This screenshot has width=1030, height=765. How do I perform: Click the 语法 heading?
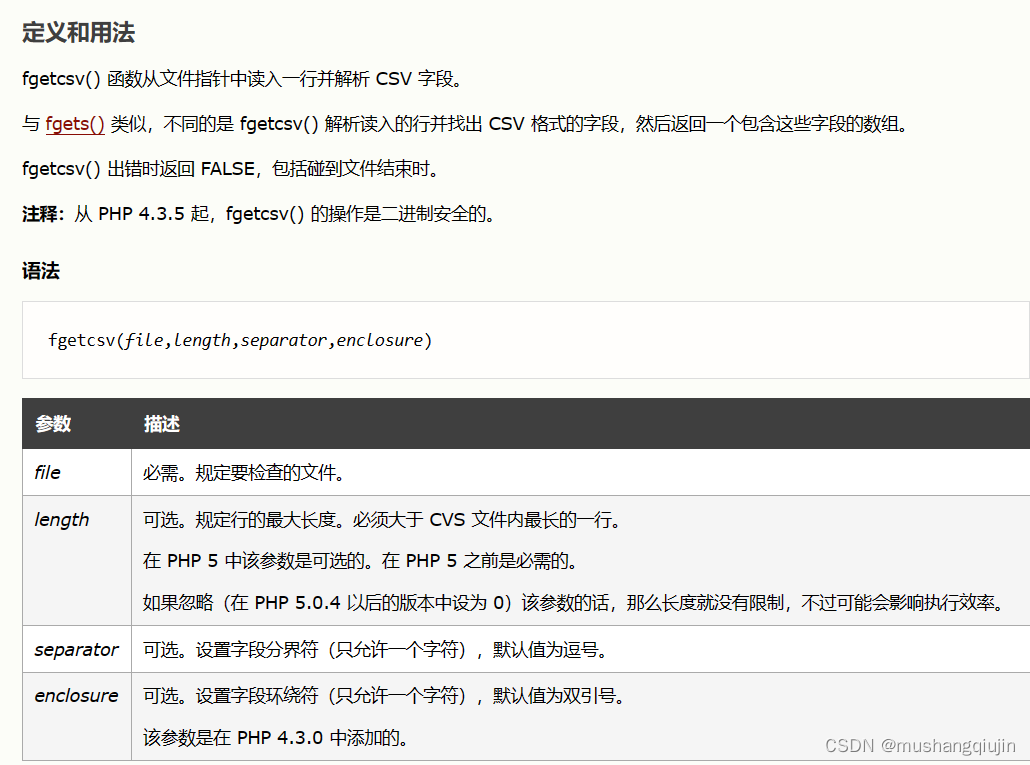pos(41,271)
